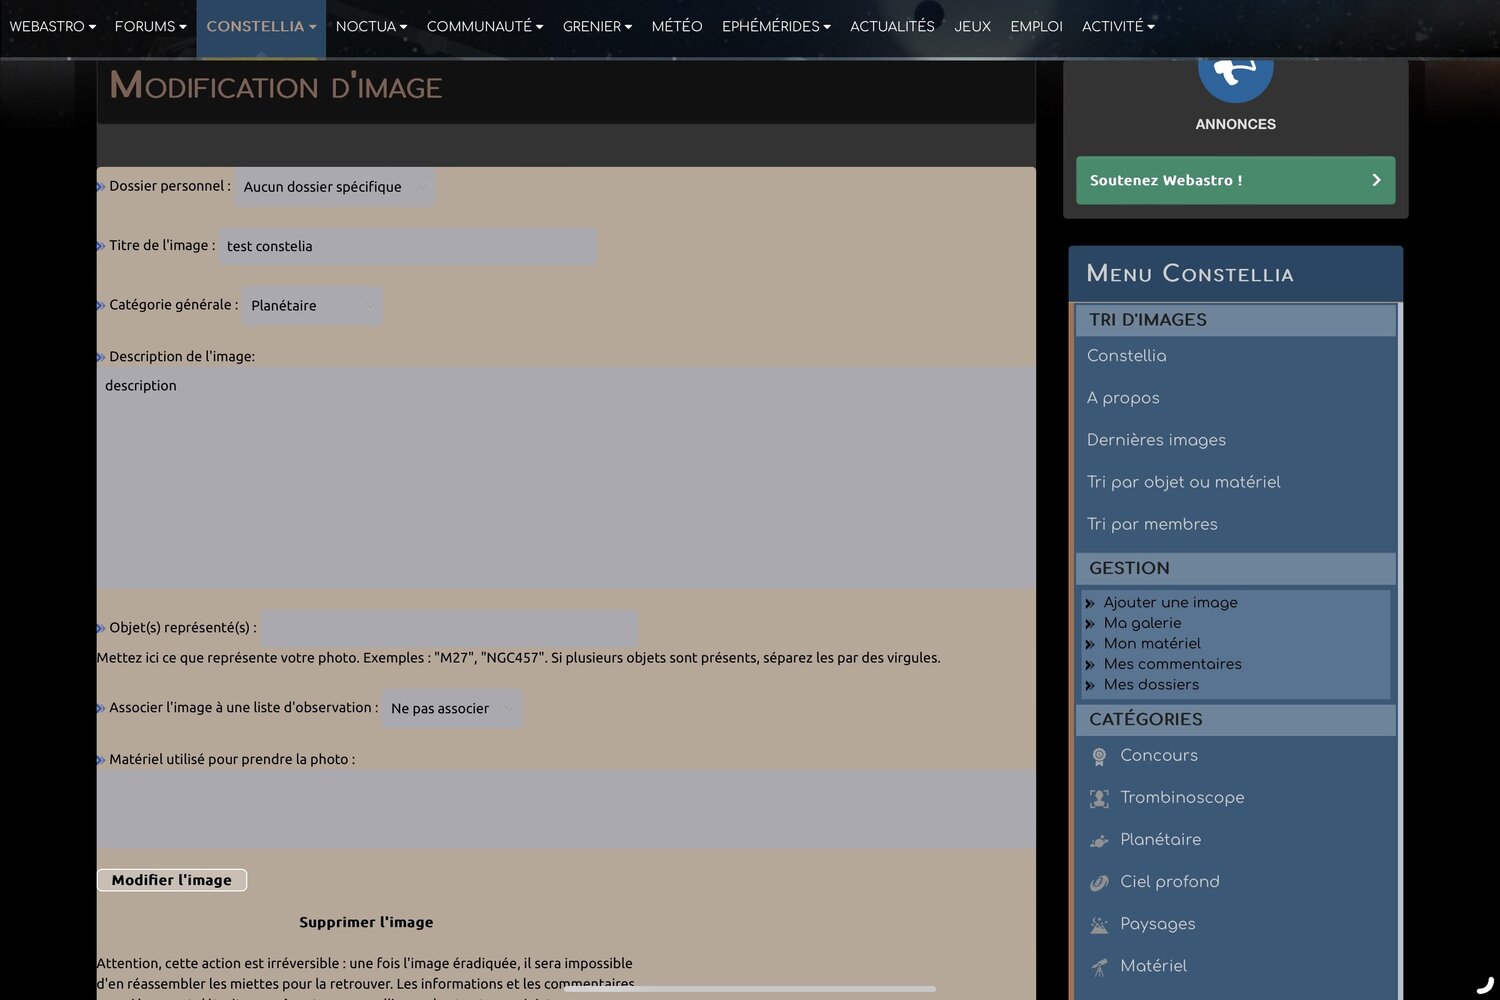Open the Planétaire category link
The width and height of the screenshot is (1500, 1000).
[x=1160, y=840]
